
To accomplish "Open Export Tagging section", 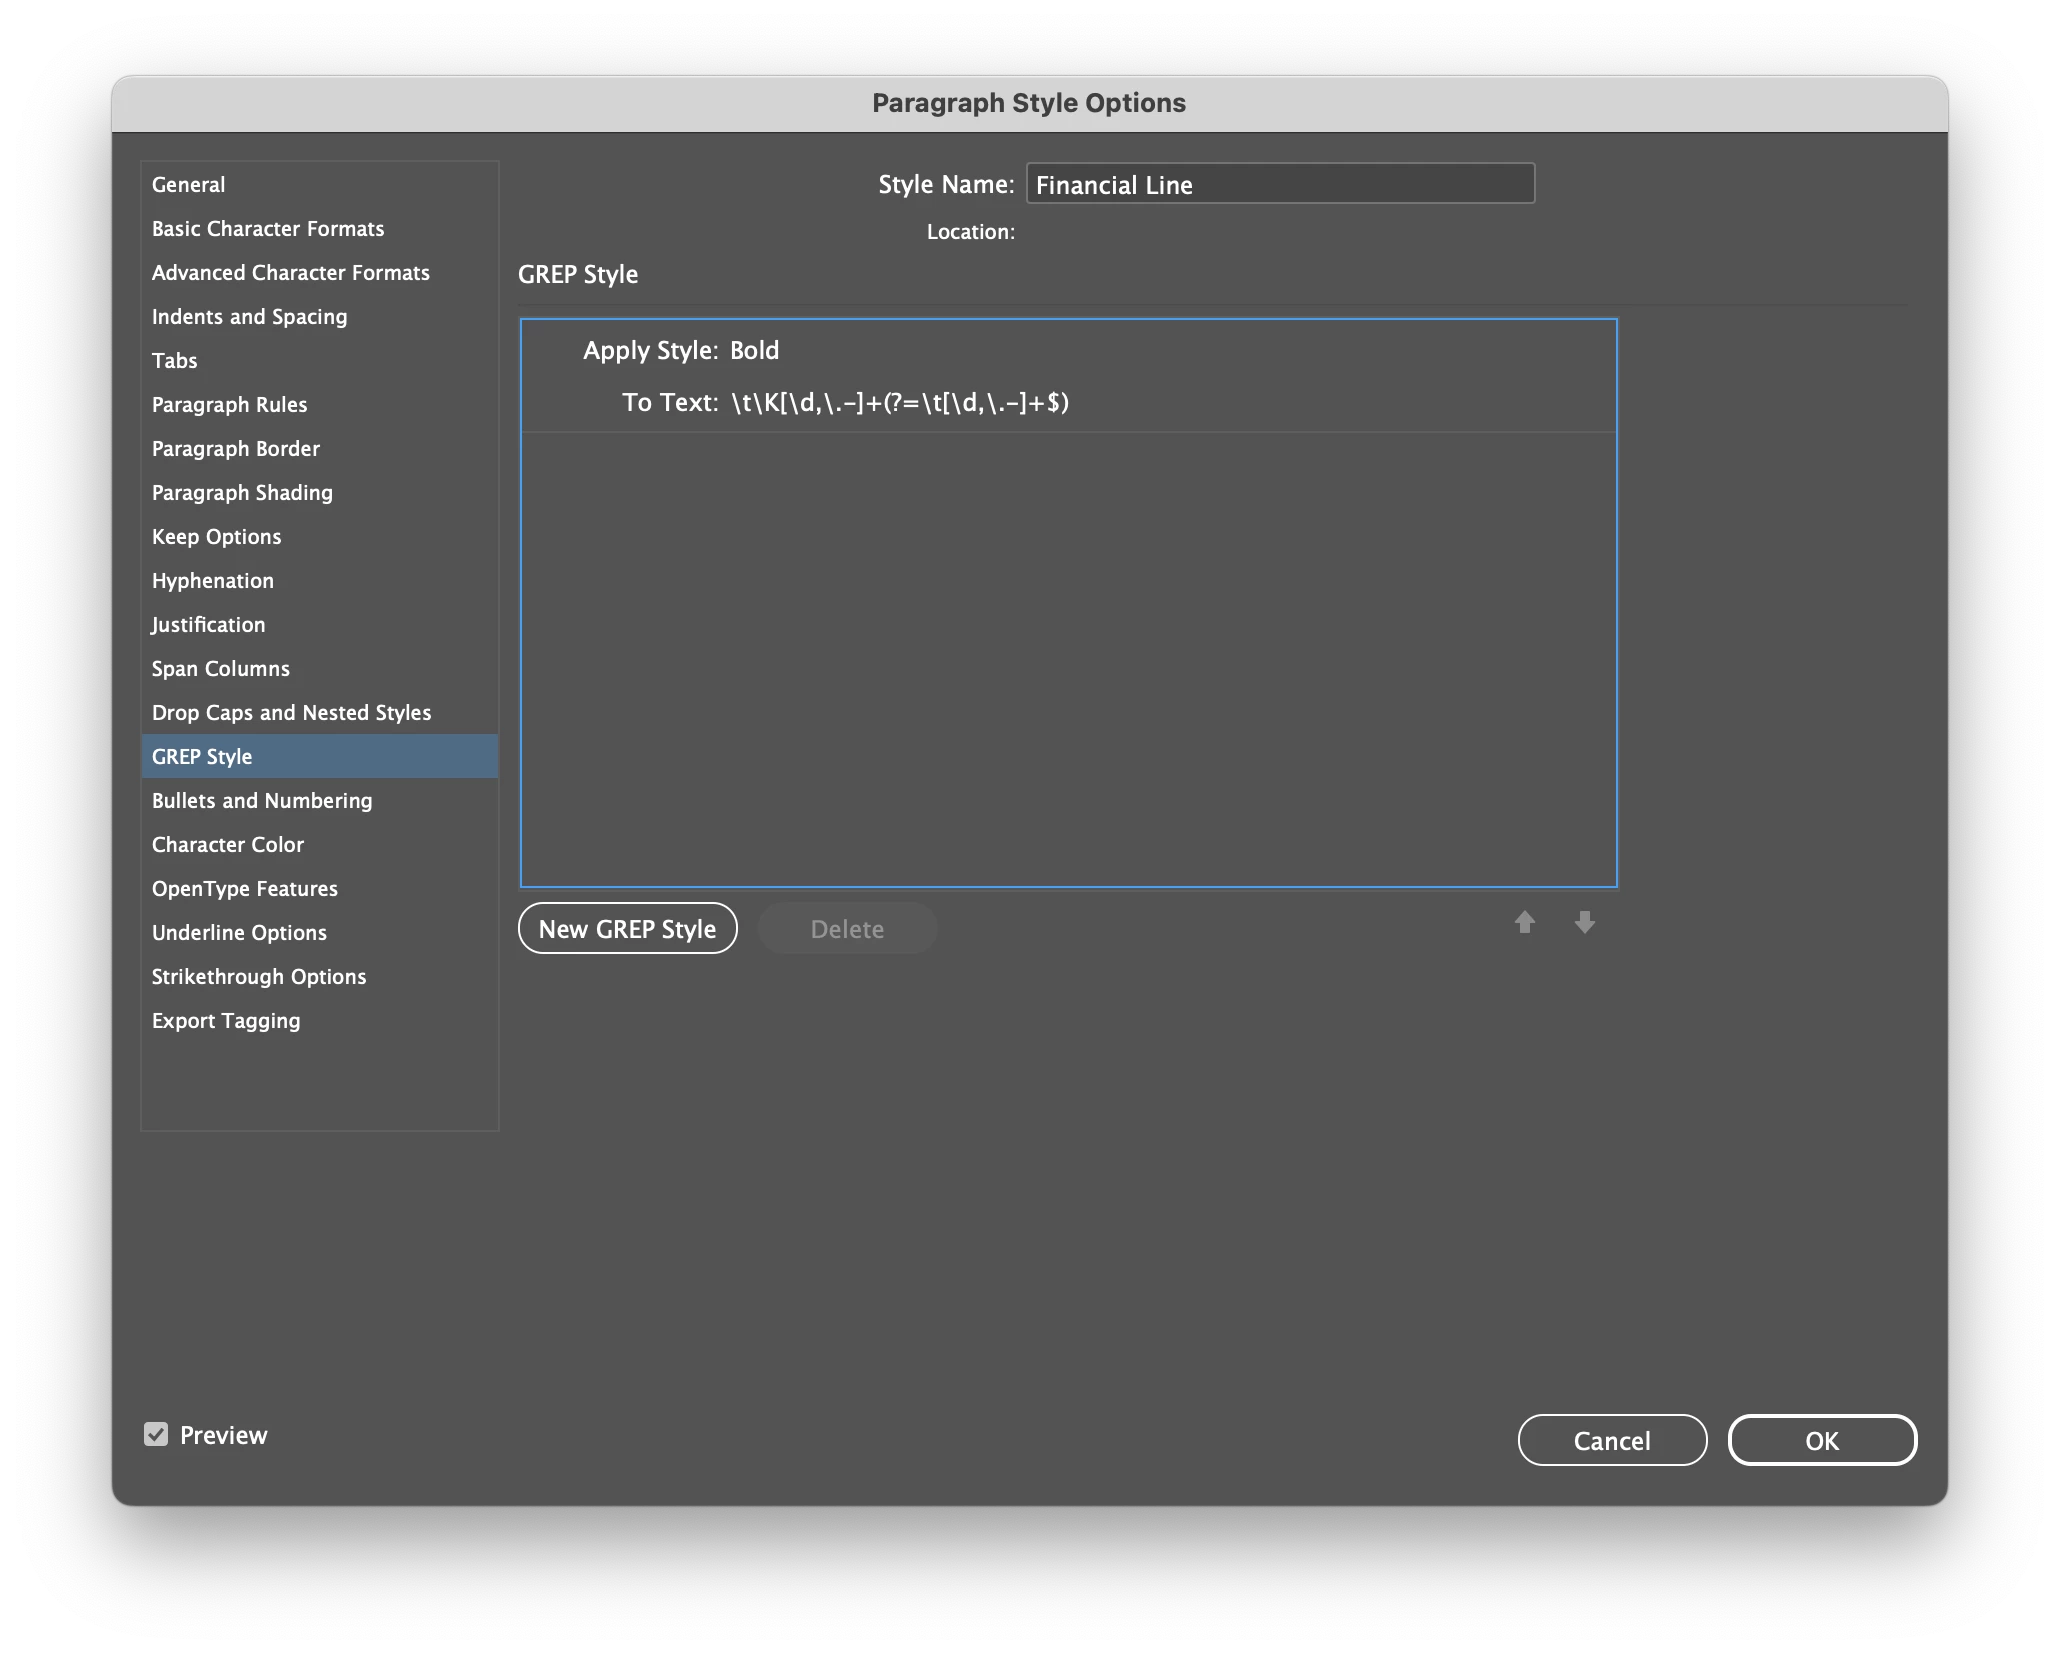I will click(225, 1021).
